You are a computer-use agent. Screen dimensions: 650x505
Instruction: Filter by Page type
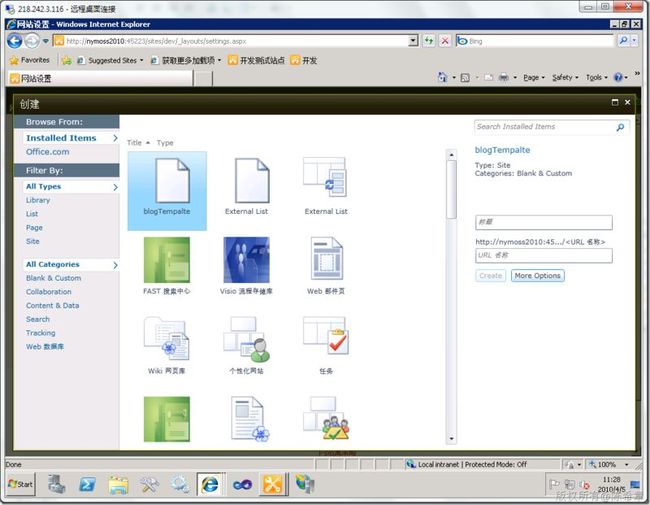pyautogui.click(x=34, y=228)
